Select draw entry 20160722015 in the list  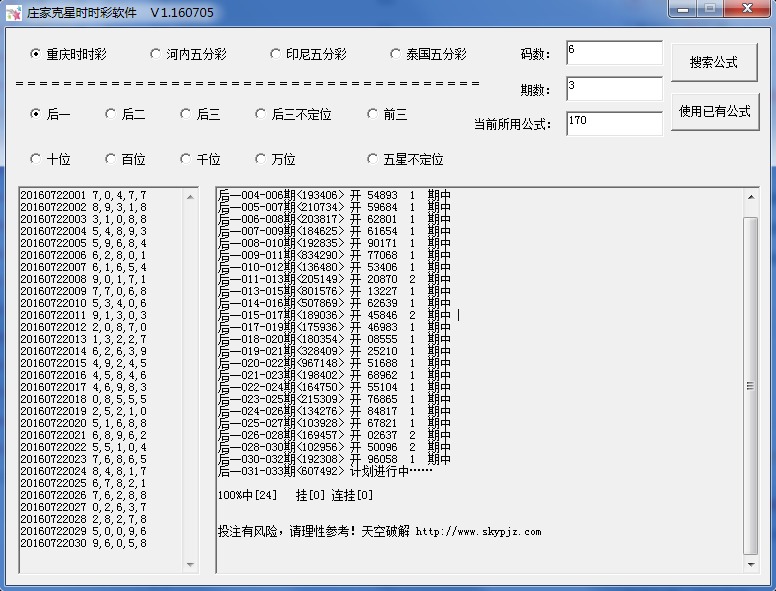point(83,362)
